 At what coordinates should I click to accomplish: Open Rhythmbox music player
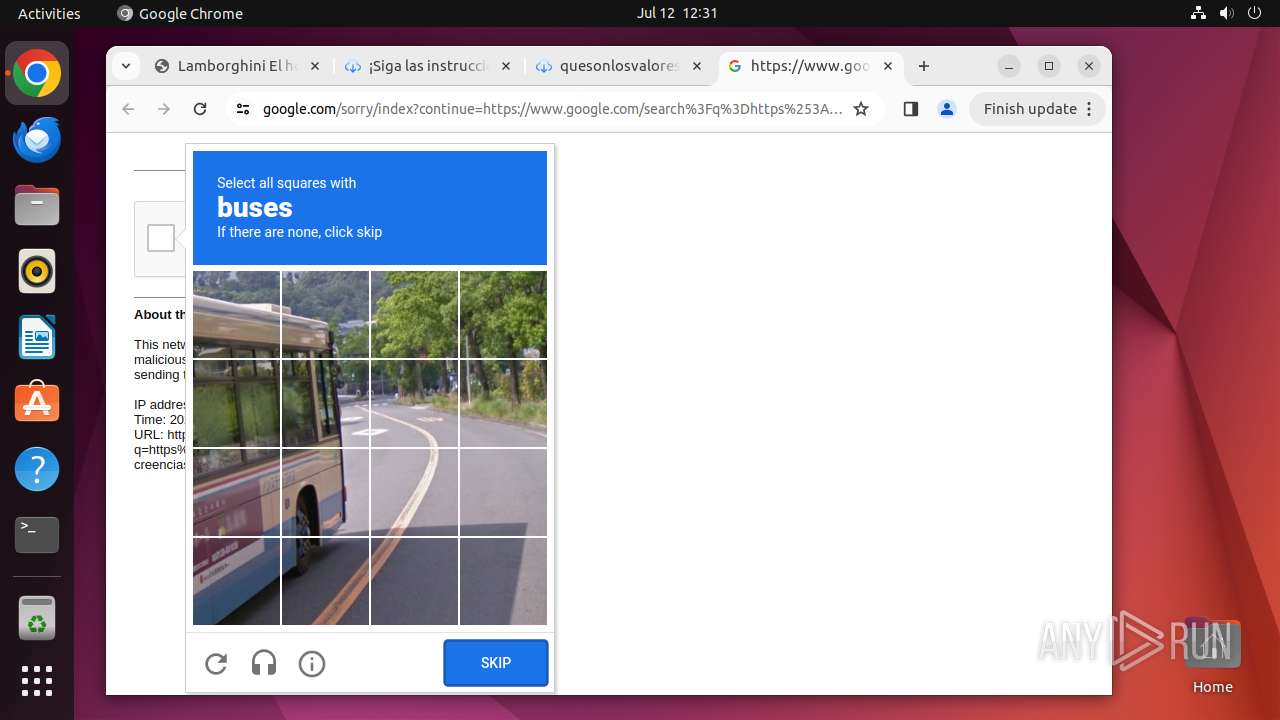point(37,271)
